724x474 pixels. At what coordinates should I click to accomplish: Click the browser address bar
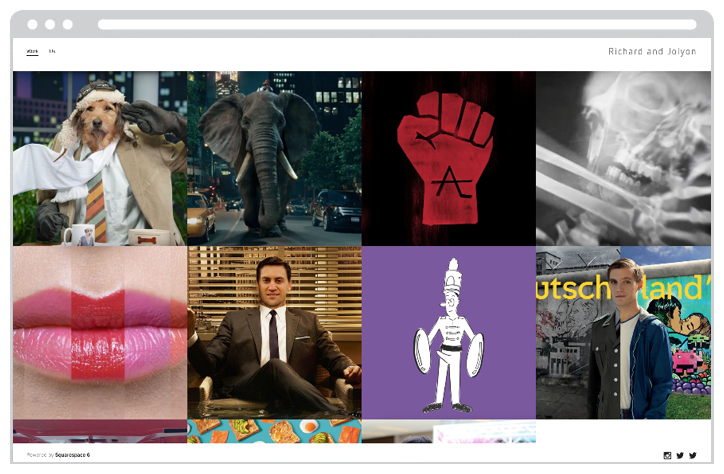click(397, 24)
